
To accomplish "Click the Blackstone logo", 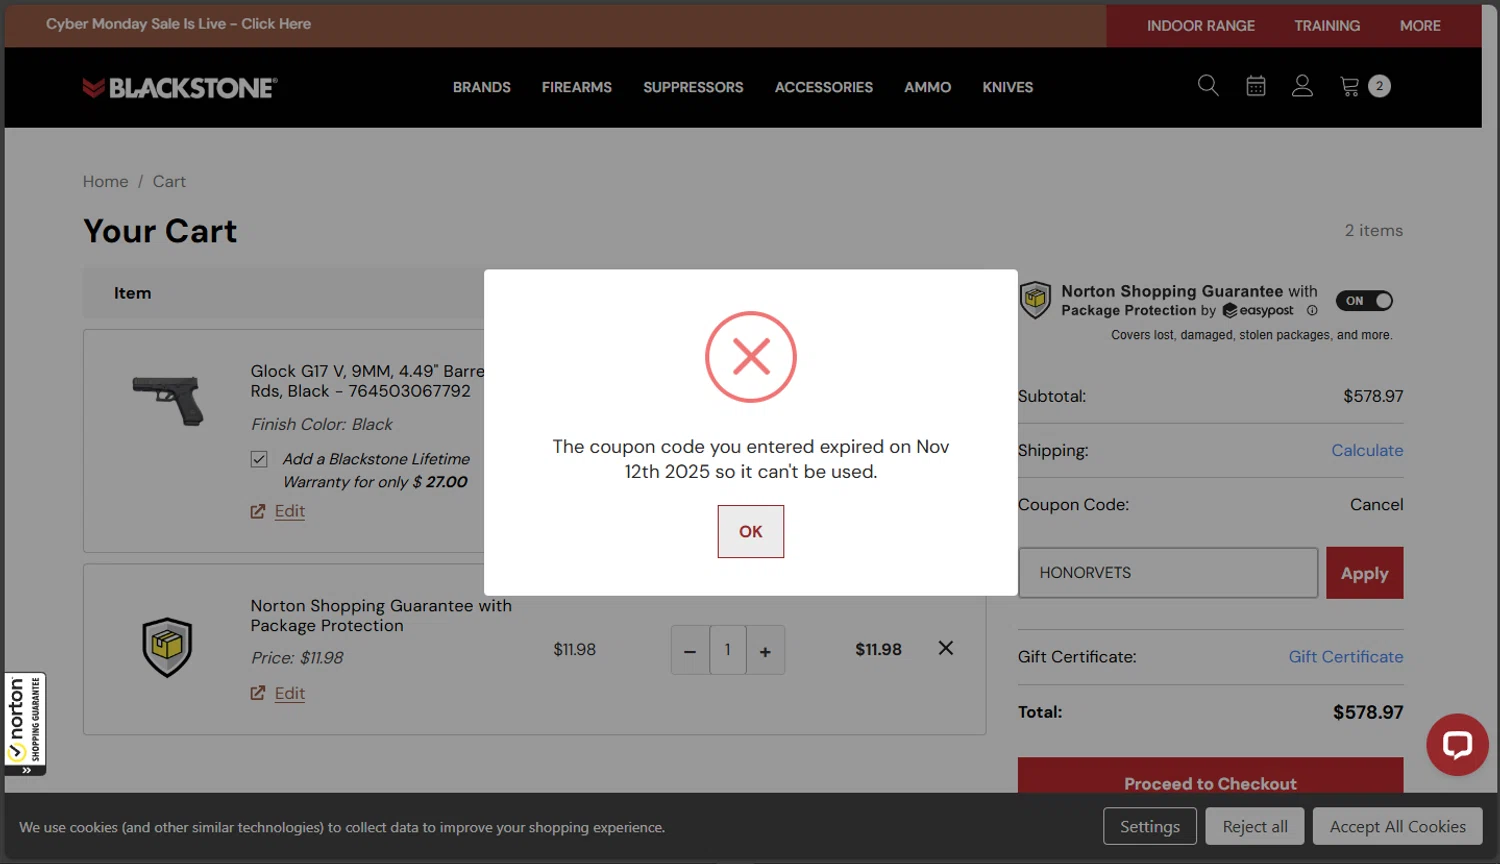I will pyautogui.click(x=180, y=88).
